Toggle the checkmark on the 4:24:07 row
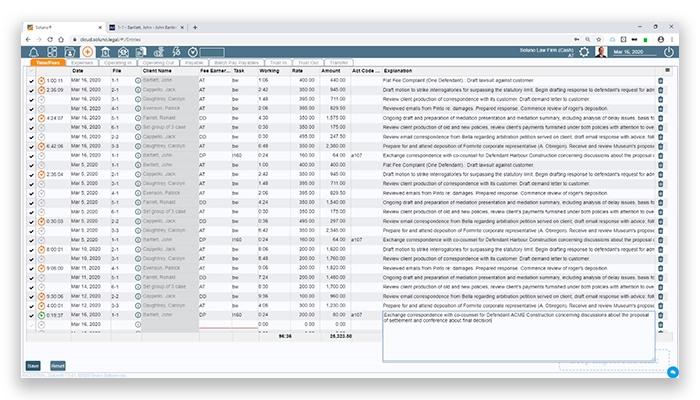The width and height of the screenshot is (700, 400). point(31,119)
